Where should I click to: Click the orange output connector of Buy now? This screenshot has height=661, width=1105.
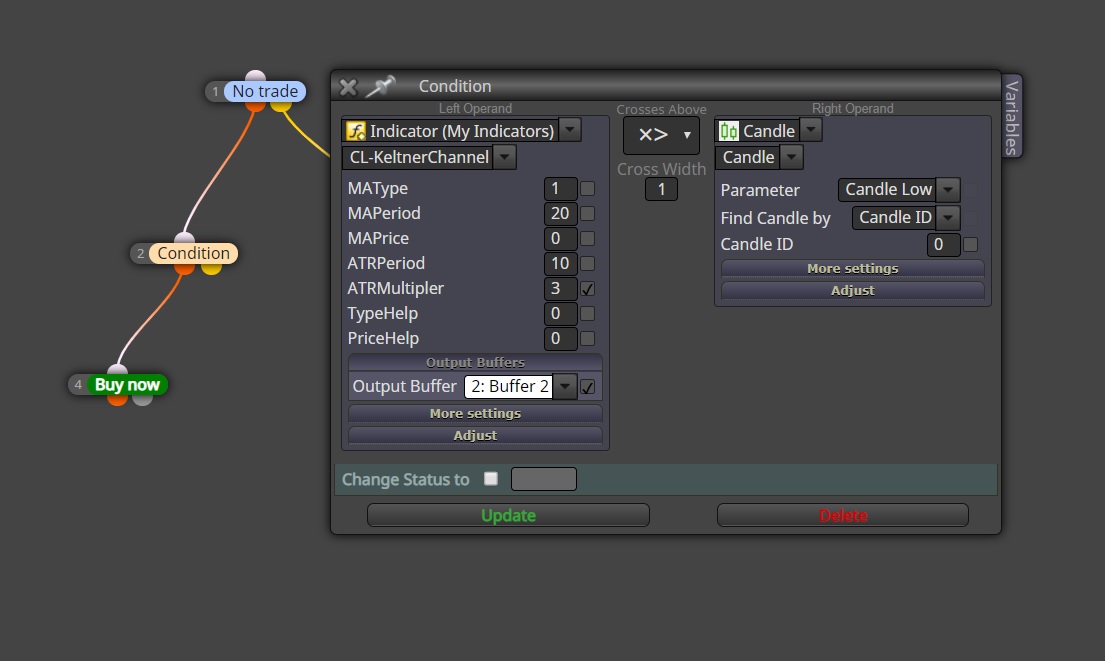pos(117,400)
